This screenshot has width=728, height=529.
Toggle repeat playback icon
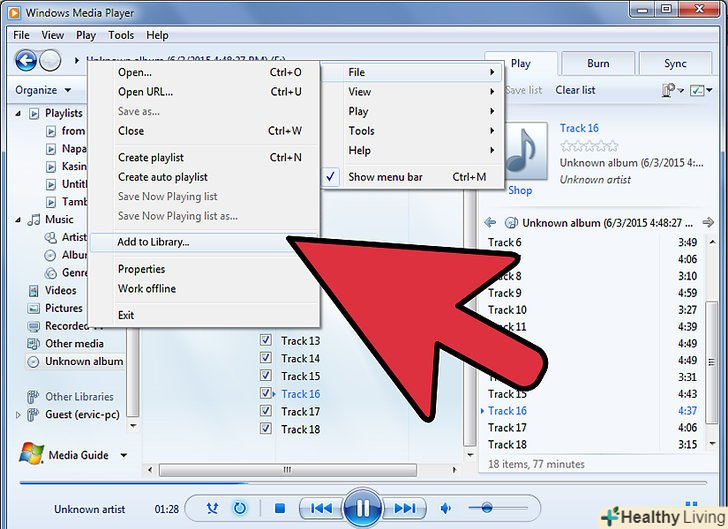click(x=240, y=509)
